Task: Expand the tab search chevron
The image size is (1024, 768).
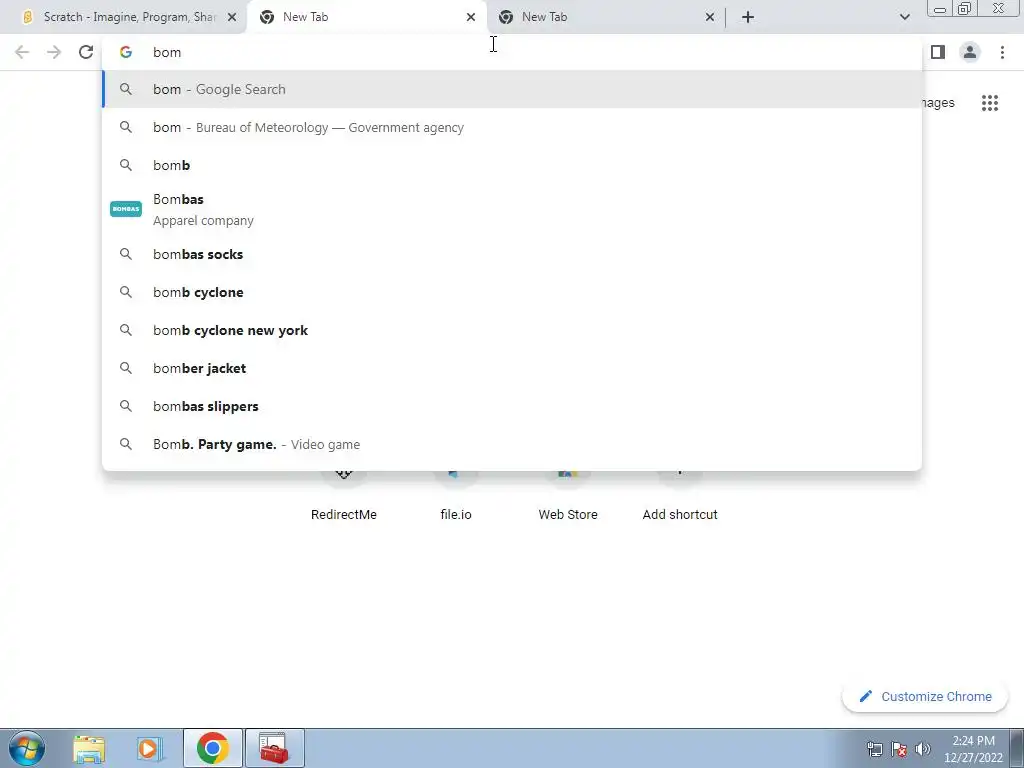Action: pos(904,17)
